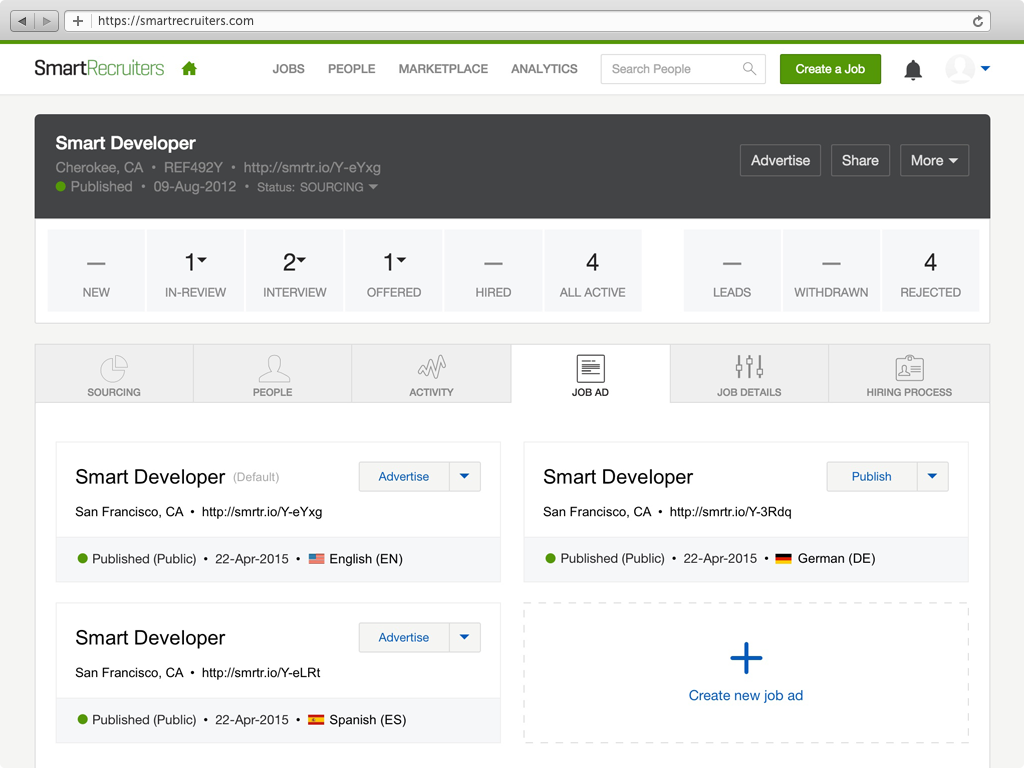Open the header link smrtr.io/Y-eYxg

(x=312, y=168)
